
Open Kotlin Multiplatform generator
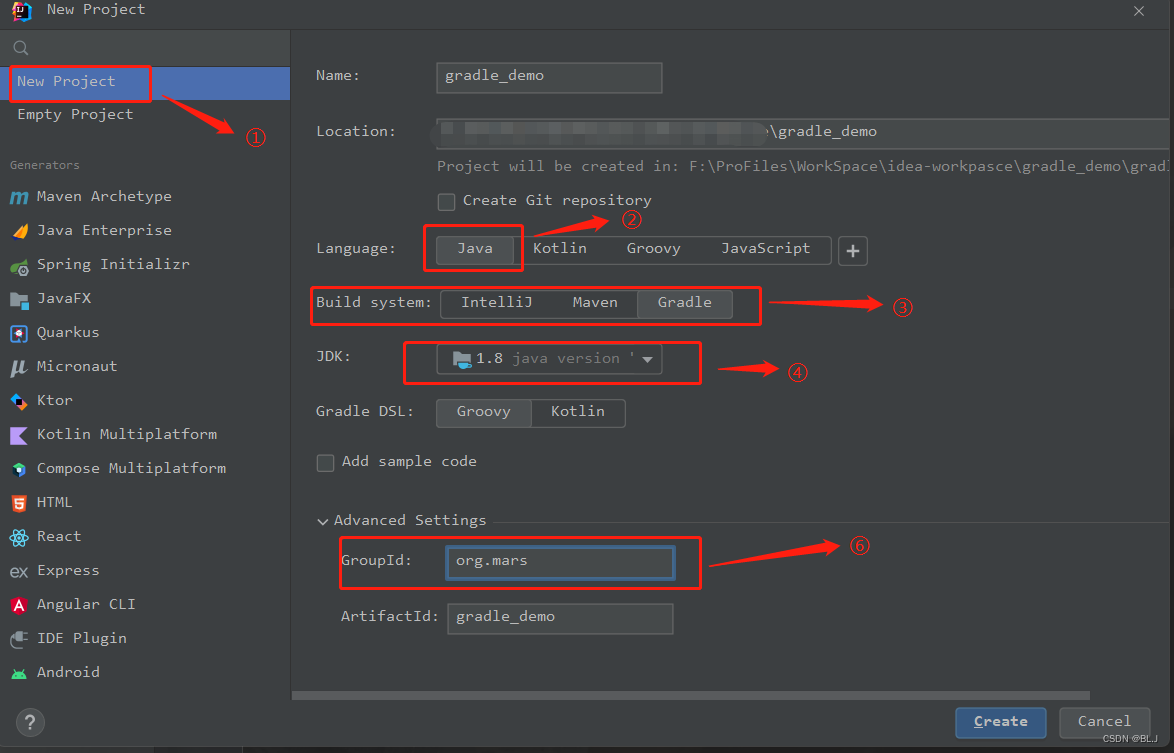[145, 435]
